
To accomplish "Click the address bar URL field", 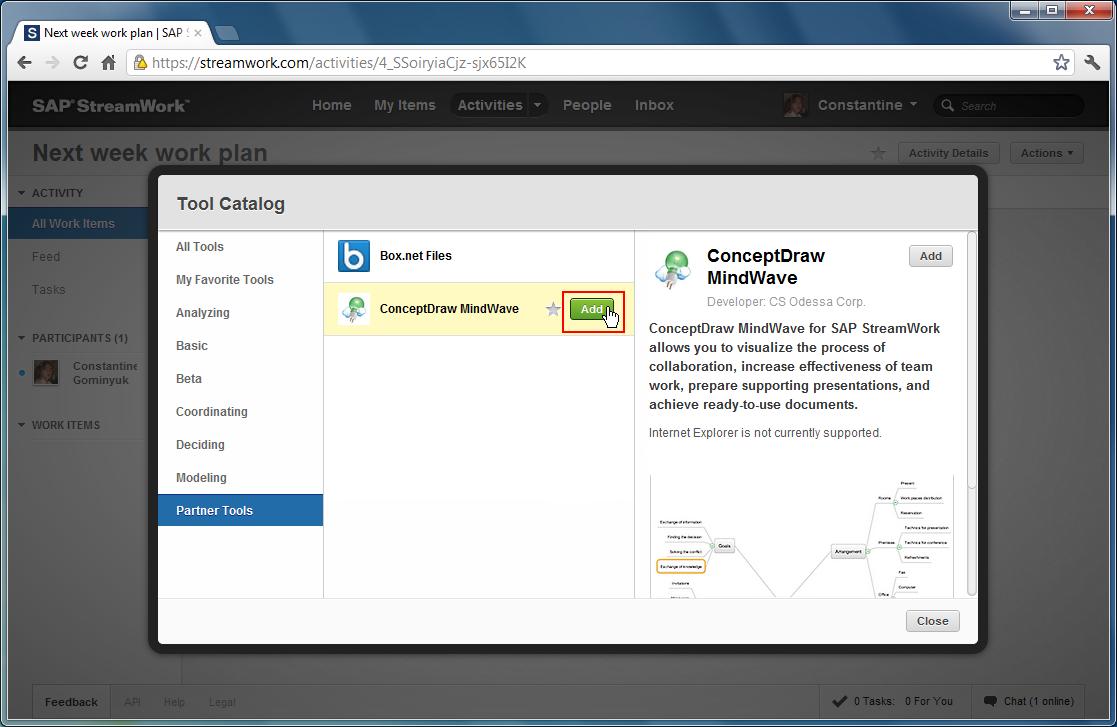I will pyautogui.click(x=598, y=63).
